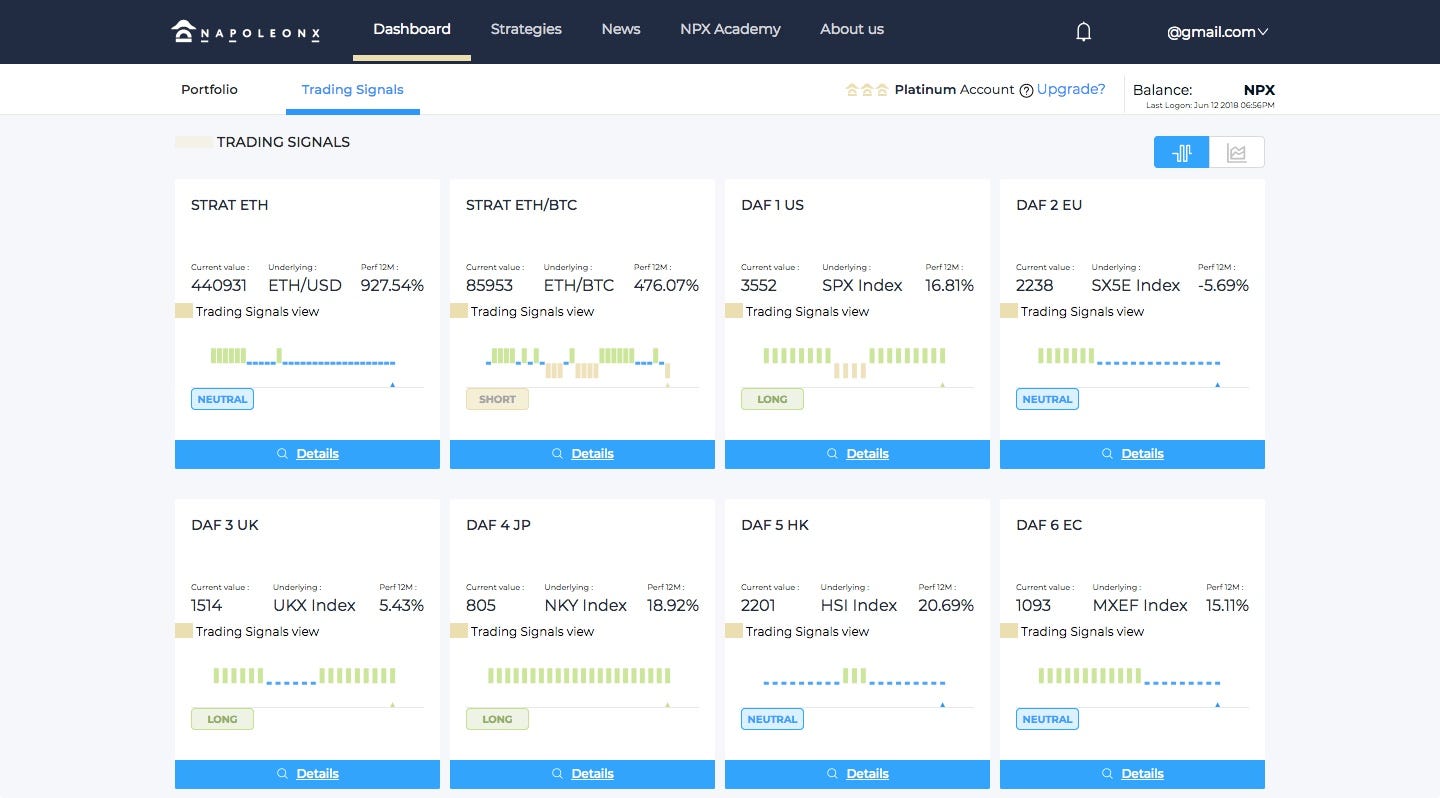Go to Strategies in the navigation
Image resolution: width=1440 pixels, height=798 pixels.
click(x=526, y=29)
